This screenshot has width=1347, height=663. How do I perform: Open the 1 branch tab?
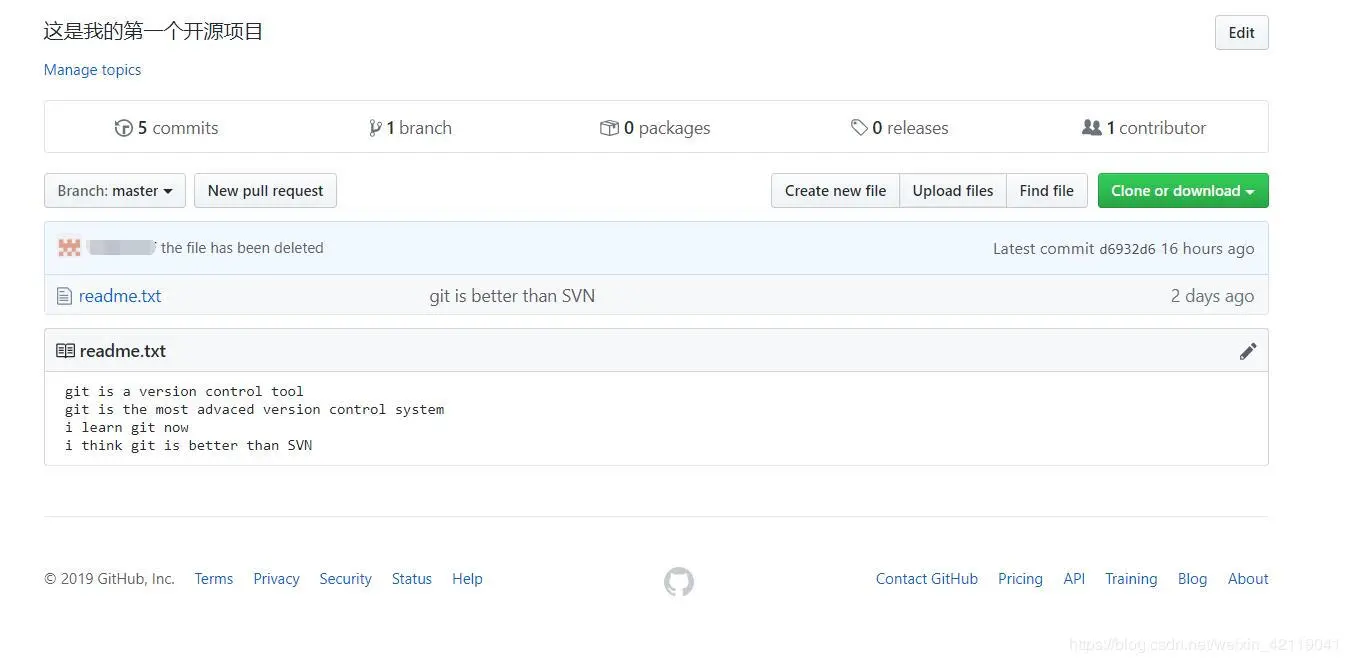click(x=410, y=128)
